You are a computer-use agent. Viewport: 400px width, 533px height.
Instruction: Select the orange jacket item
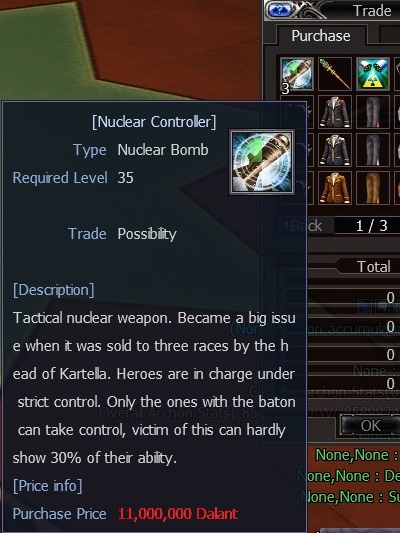[335, 188]
